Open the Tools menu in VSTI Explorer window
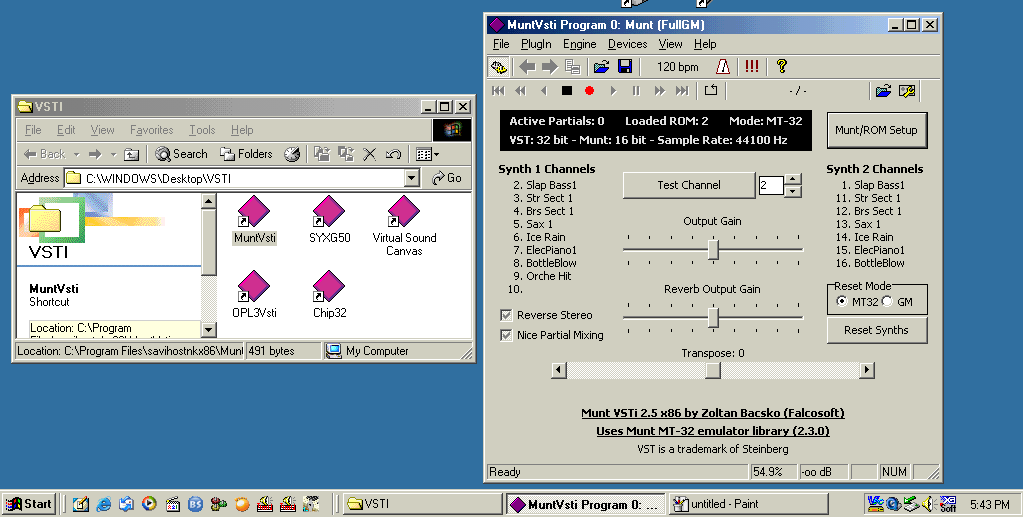 pyautogui.click(x=202, y=130)
